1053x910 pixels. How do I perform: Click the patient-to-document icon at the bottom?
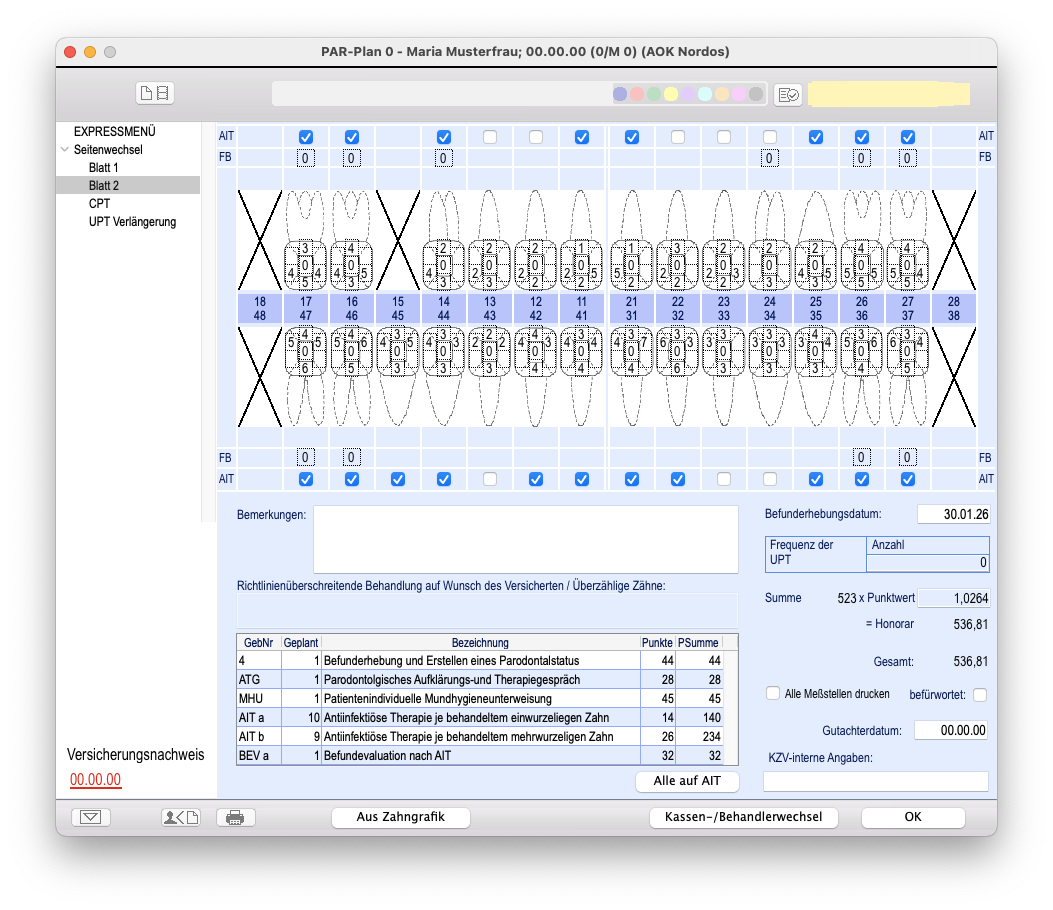[181, 817]
